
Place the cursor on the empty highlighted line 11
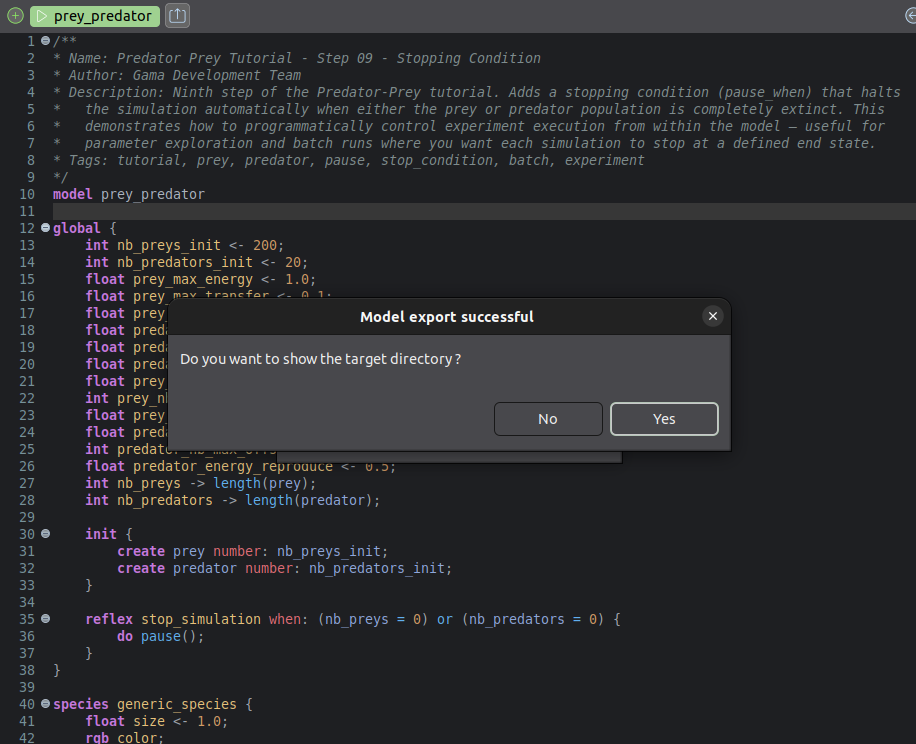point(484,211)
